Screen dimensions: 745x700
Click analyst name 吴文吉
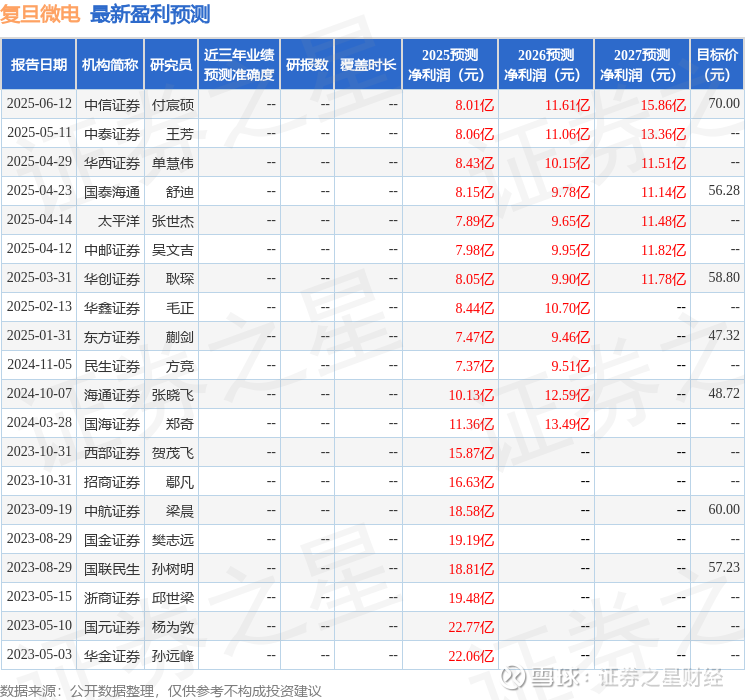173,249
